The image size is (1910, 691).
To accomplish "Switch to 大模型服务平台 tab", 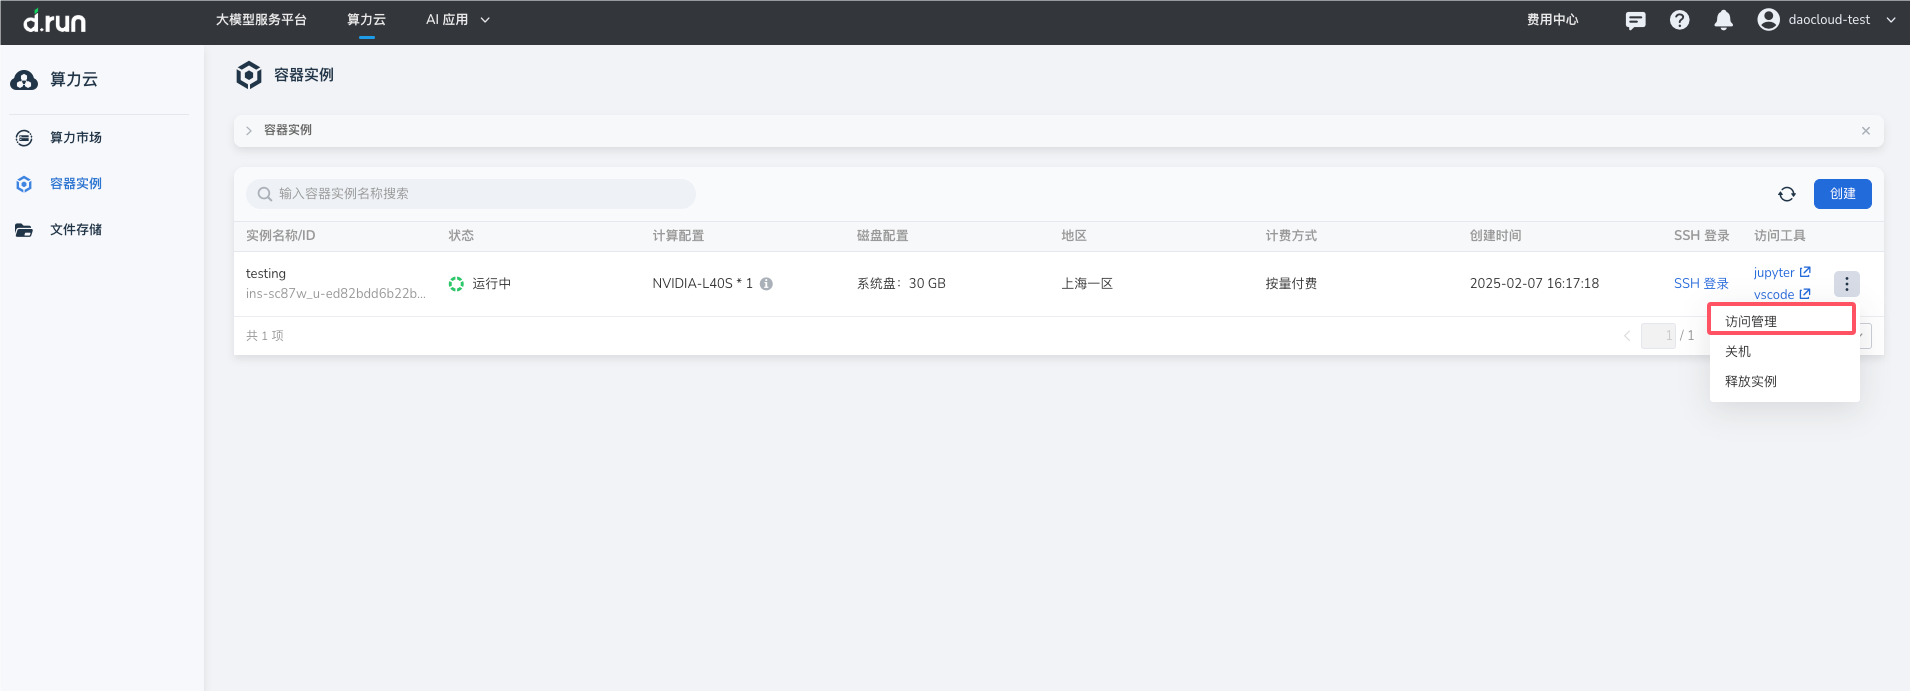I will [x=261, y=20].
